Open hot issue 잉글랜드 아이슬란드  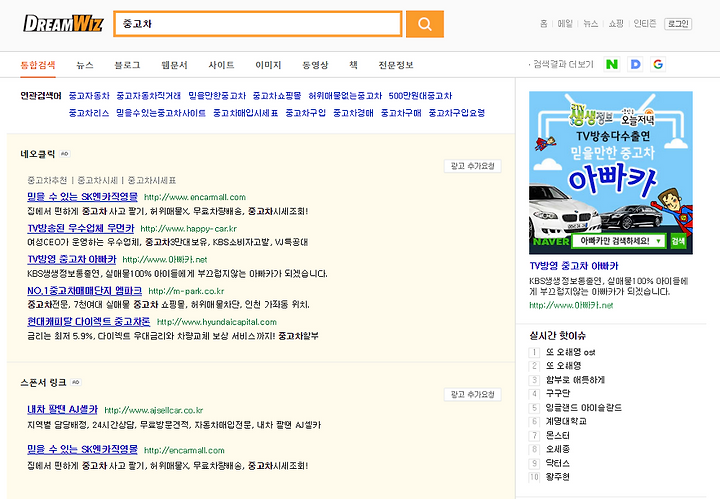click(x=584, y=408)
